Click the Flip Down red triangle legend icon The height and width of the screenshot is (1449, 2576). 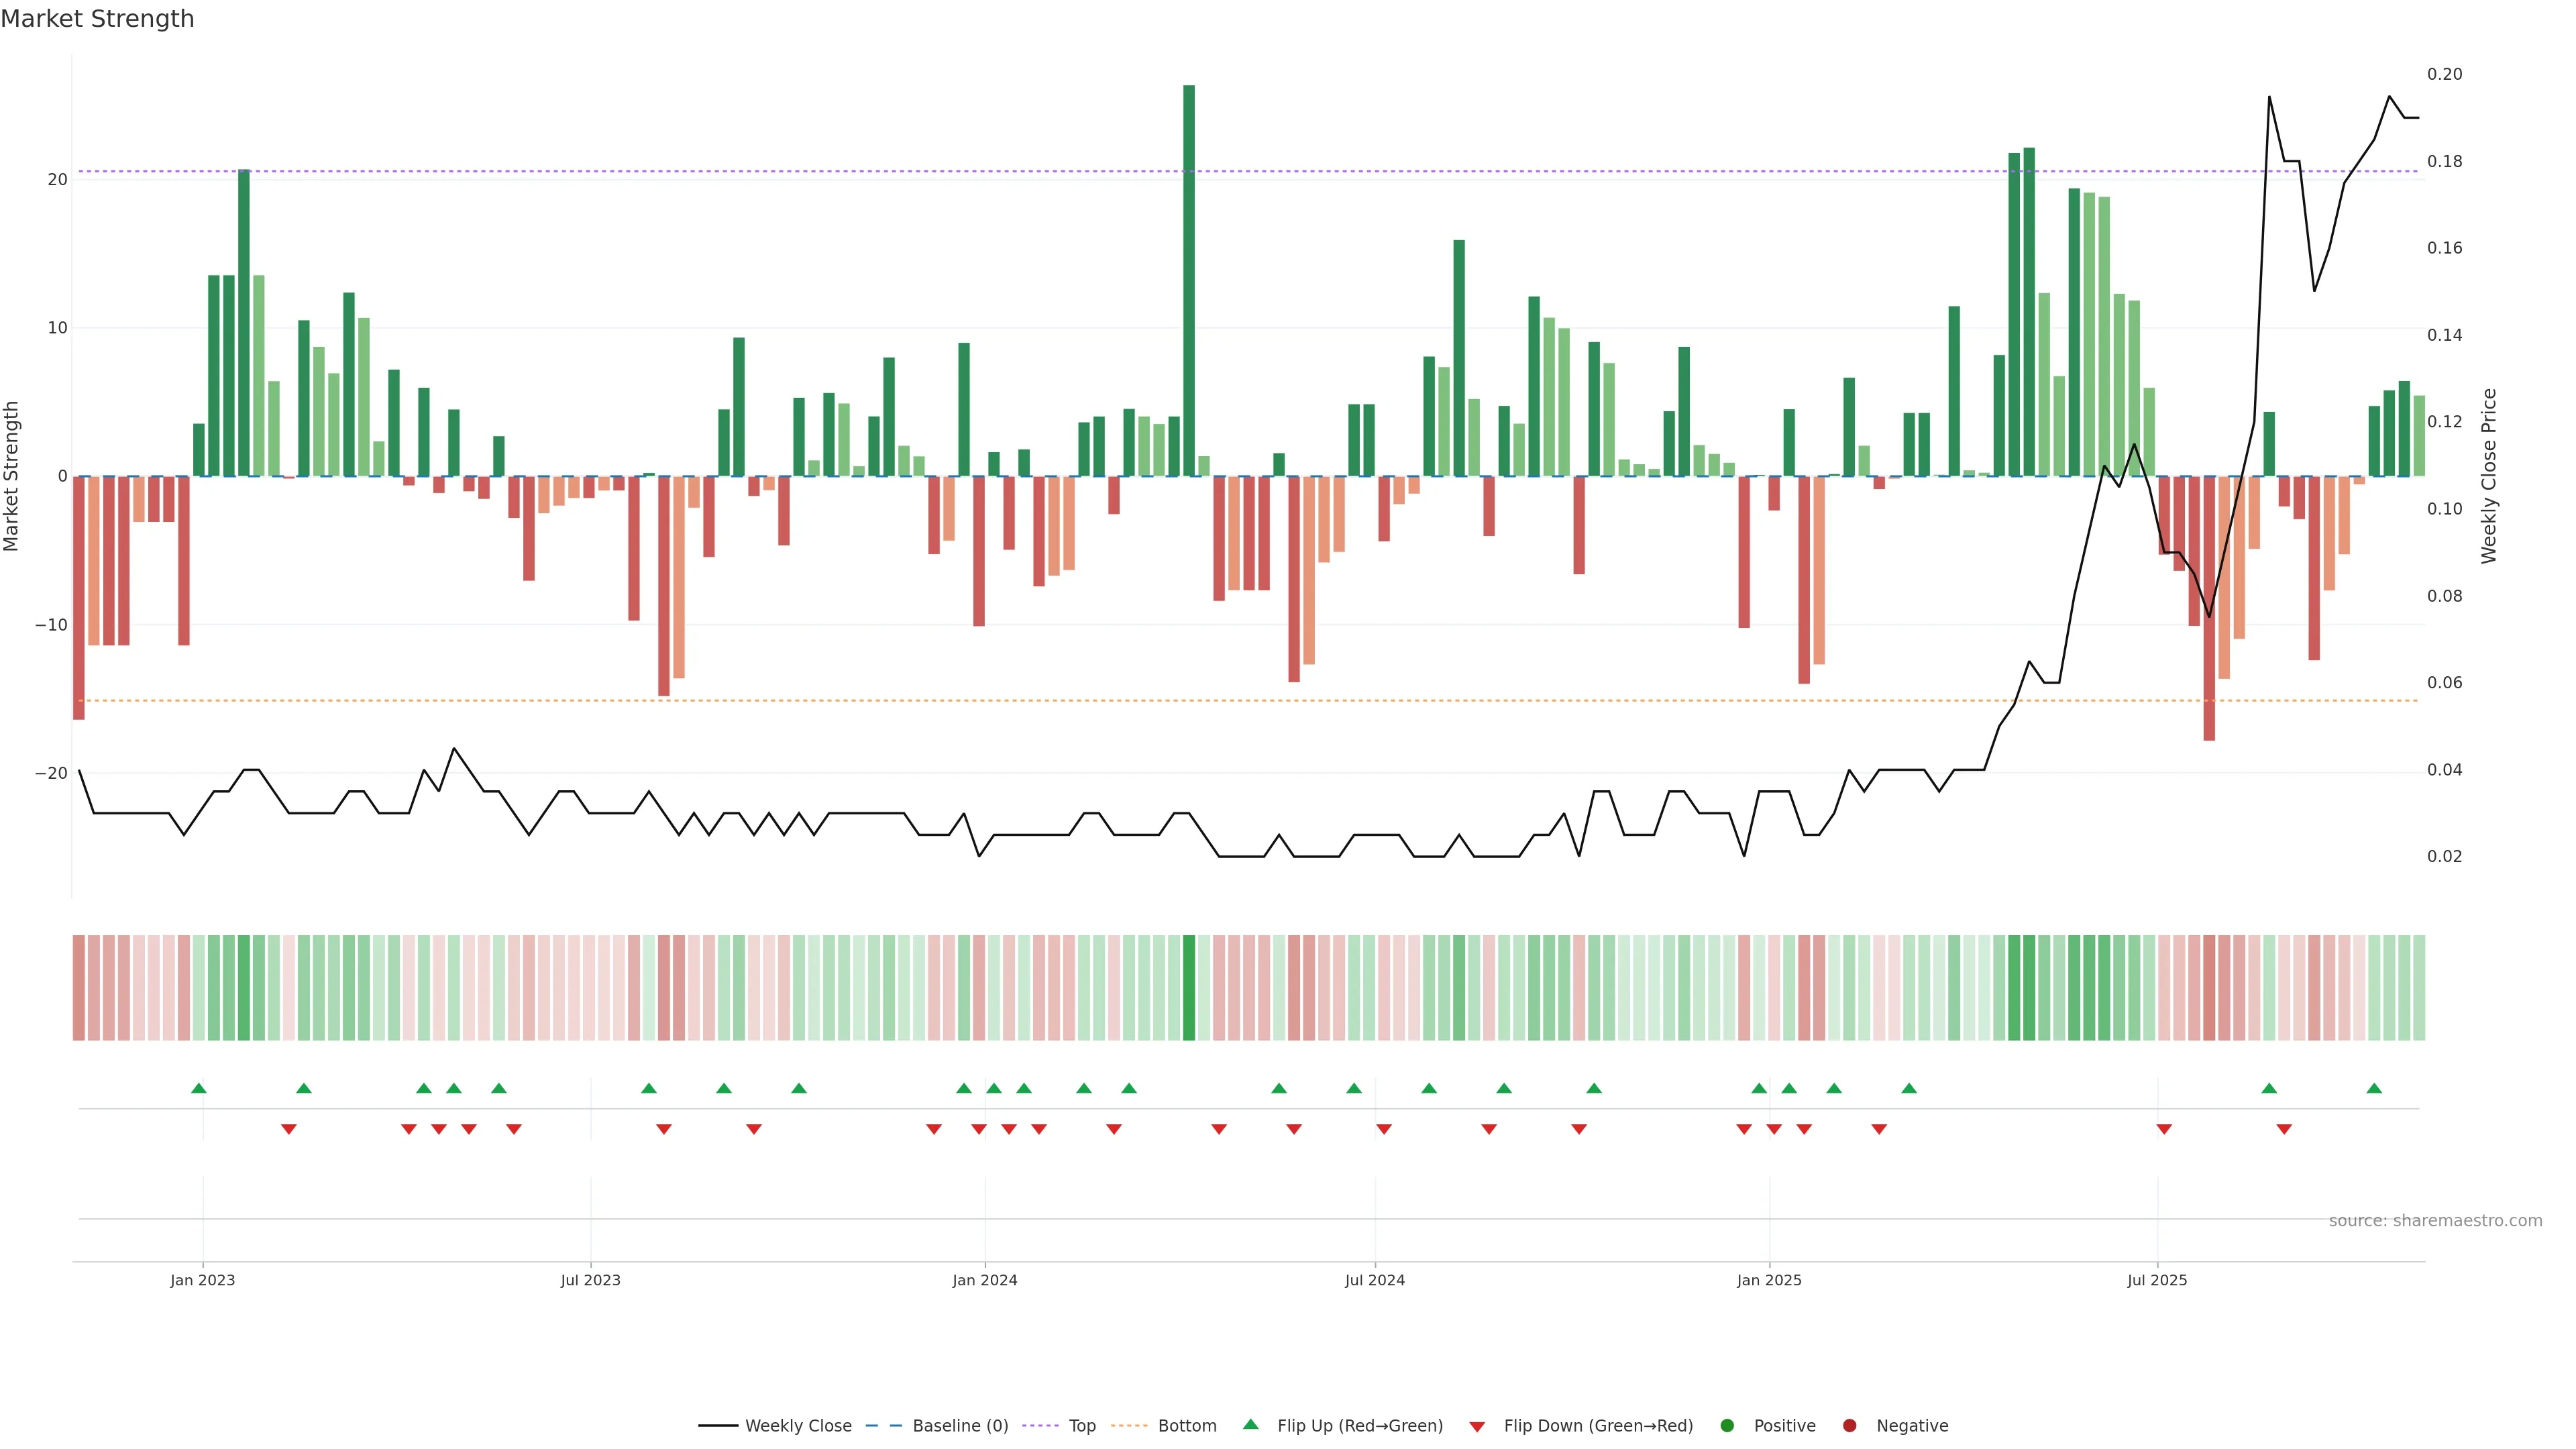[1477, 1427]
